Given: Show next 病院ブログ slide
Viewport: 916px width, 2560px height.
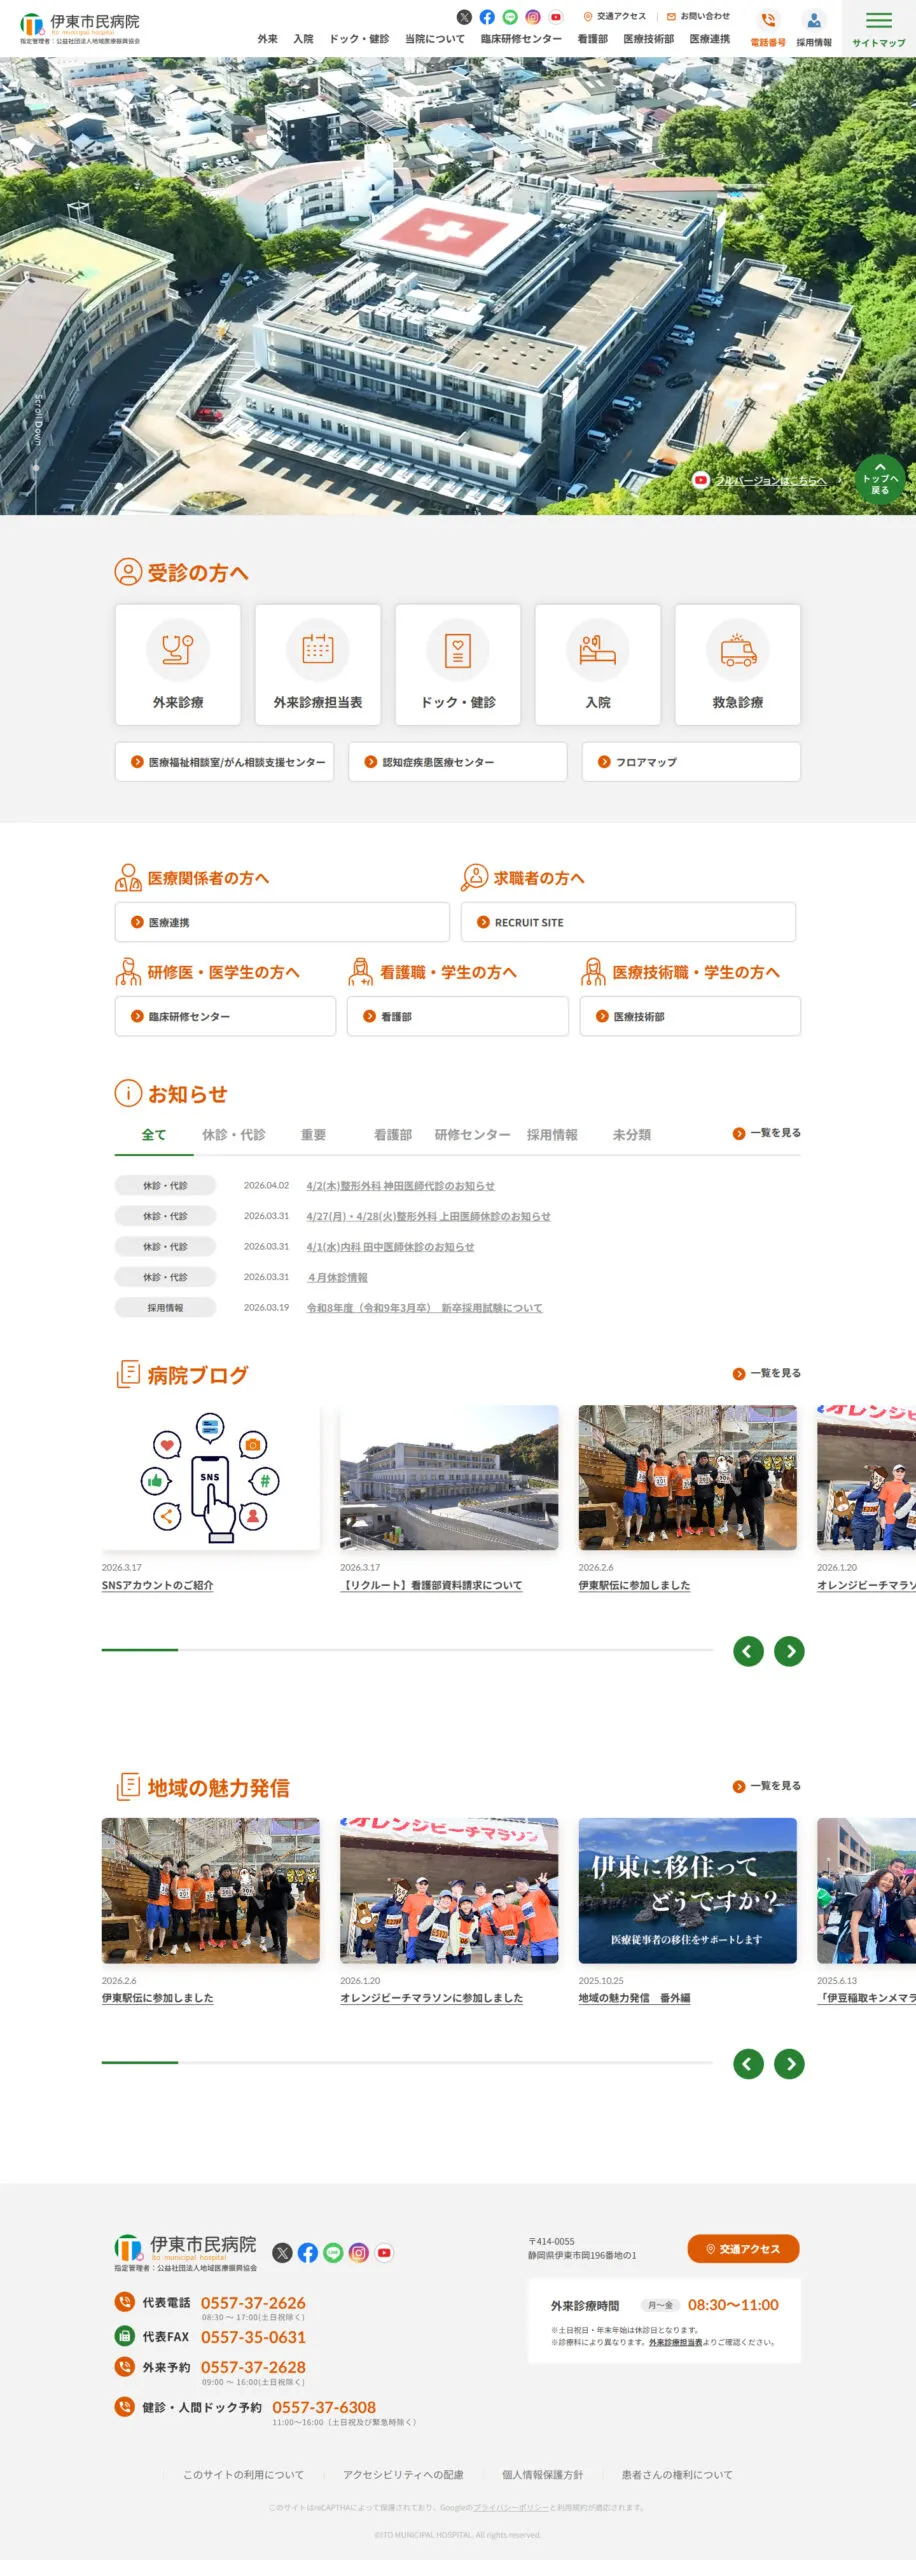Looking at the screenshot, I should [789, 1651].
